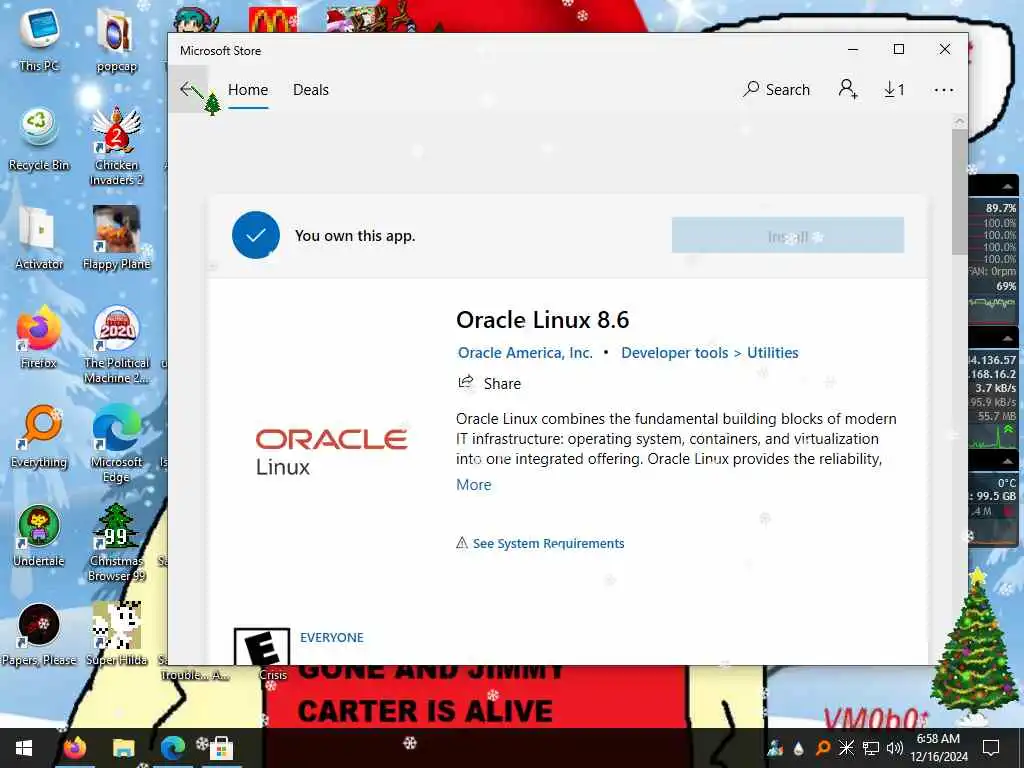Viewport: 1024px width, 768px height.
Task: Open the Utilities subcategory link
Action: [x=773, y=353]
